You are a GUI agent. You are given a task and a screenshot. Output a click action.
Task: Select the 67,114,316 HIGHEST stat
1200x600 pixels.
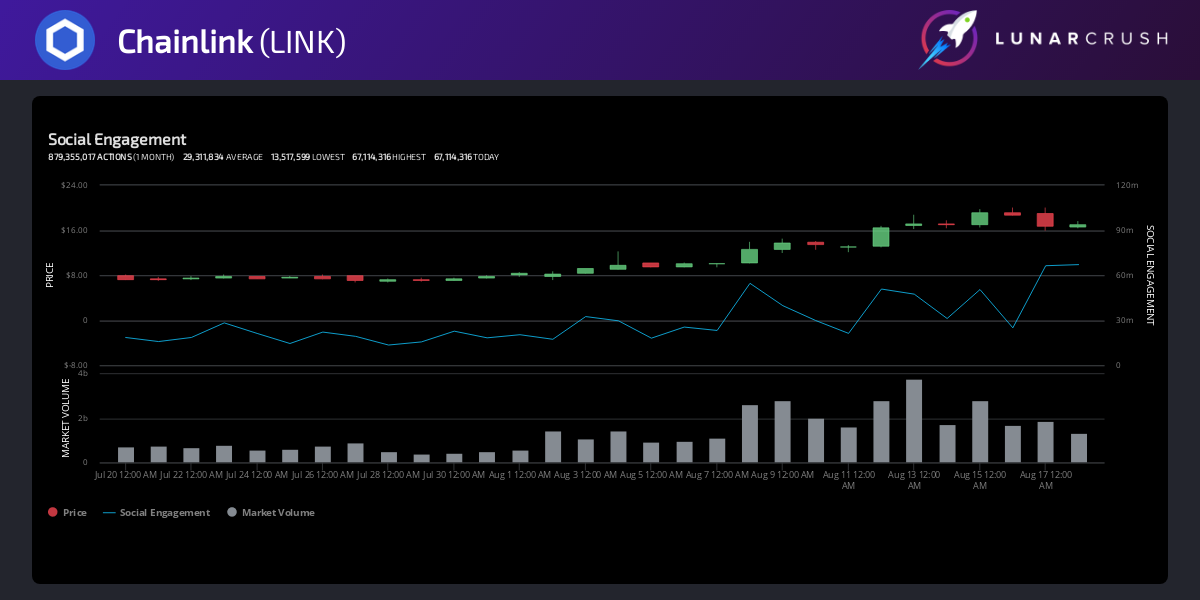click(389, 157)
